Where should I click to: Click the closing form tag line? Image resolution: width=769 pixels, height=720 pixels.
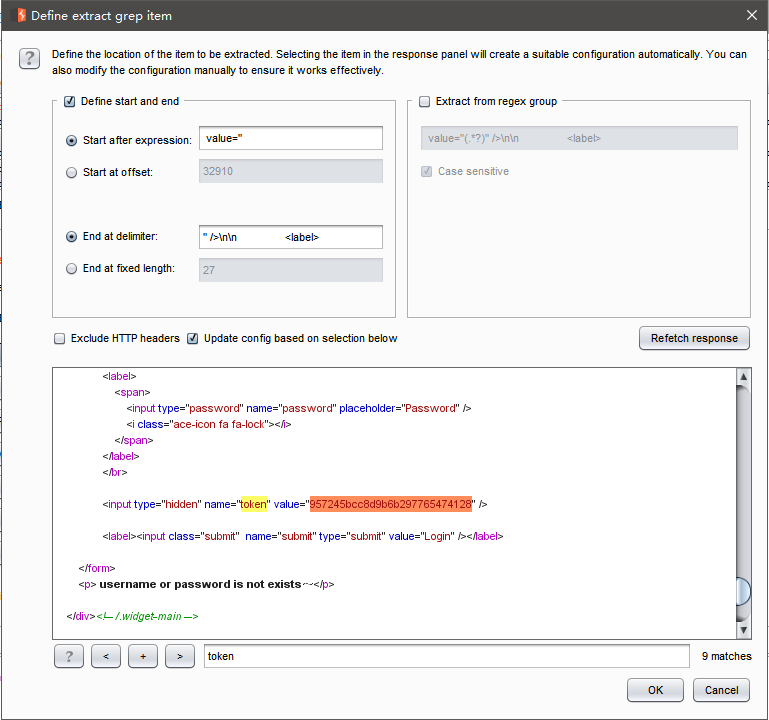(x=97, y=568)
